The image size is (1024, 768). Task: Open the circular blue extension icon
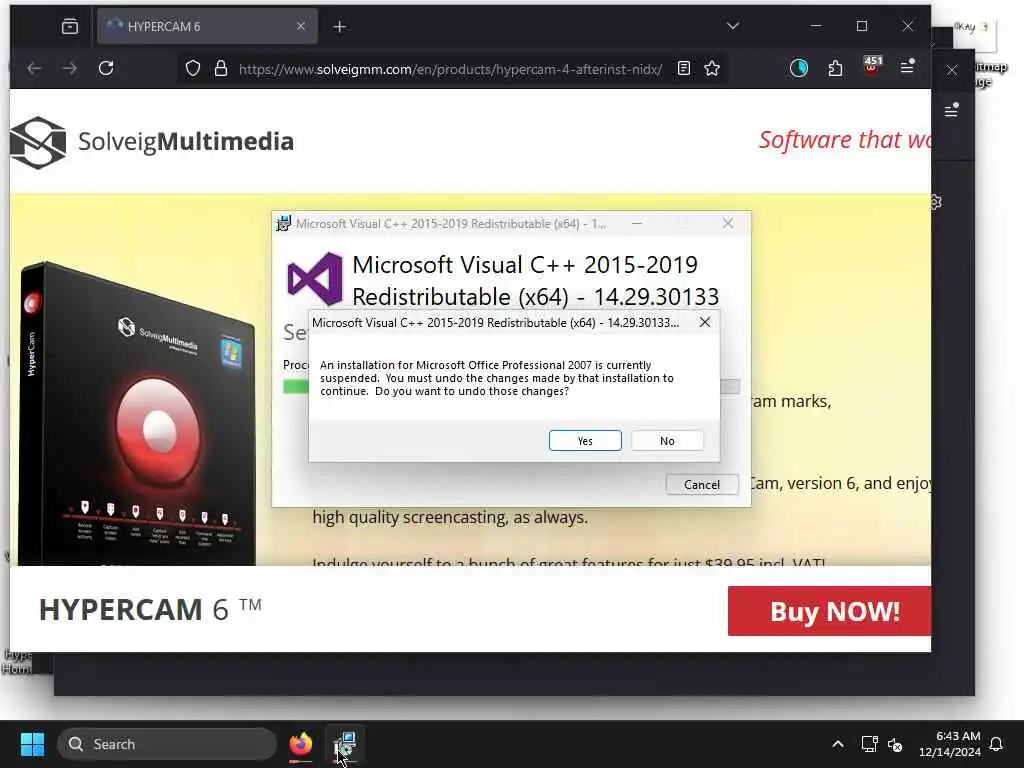[799, 68]
